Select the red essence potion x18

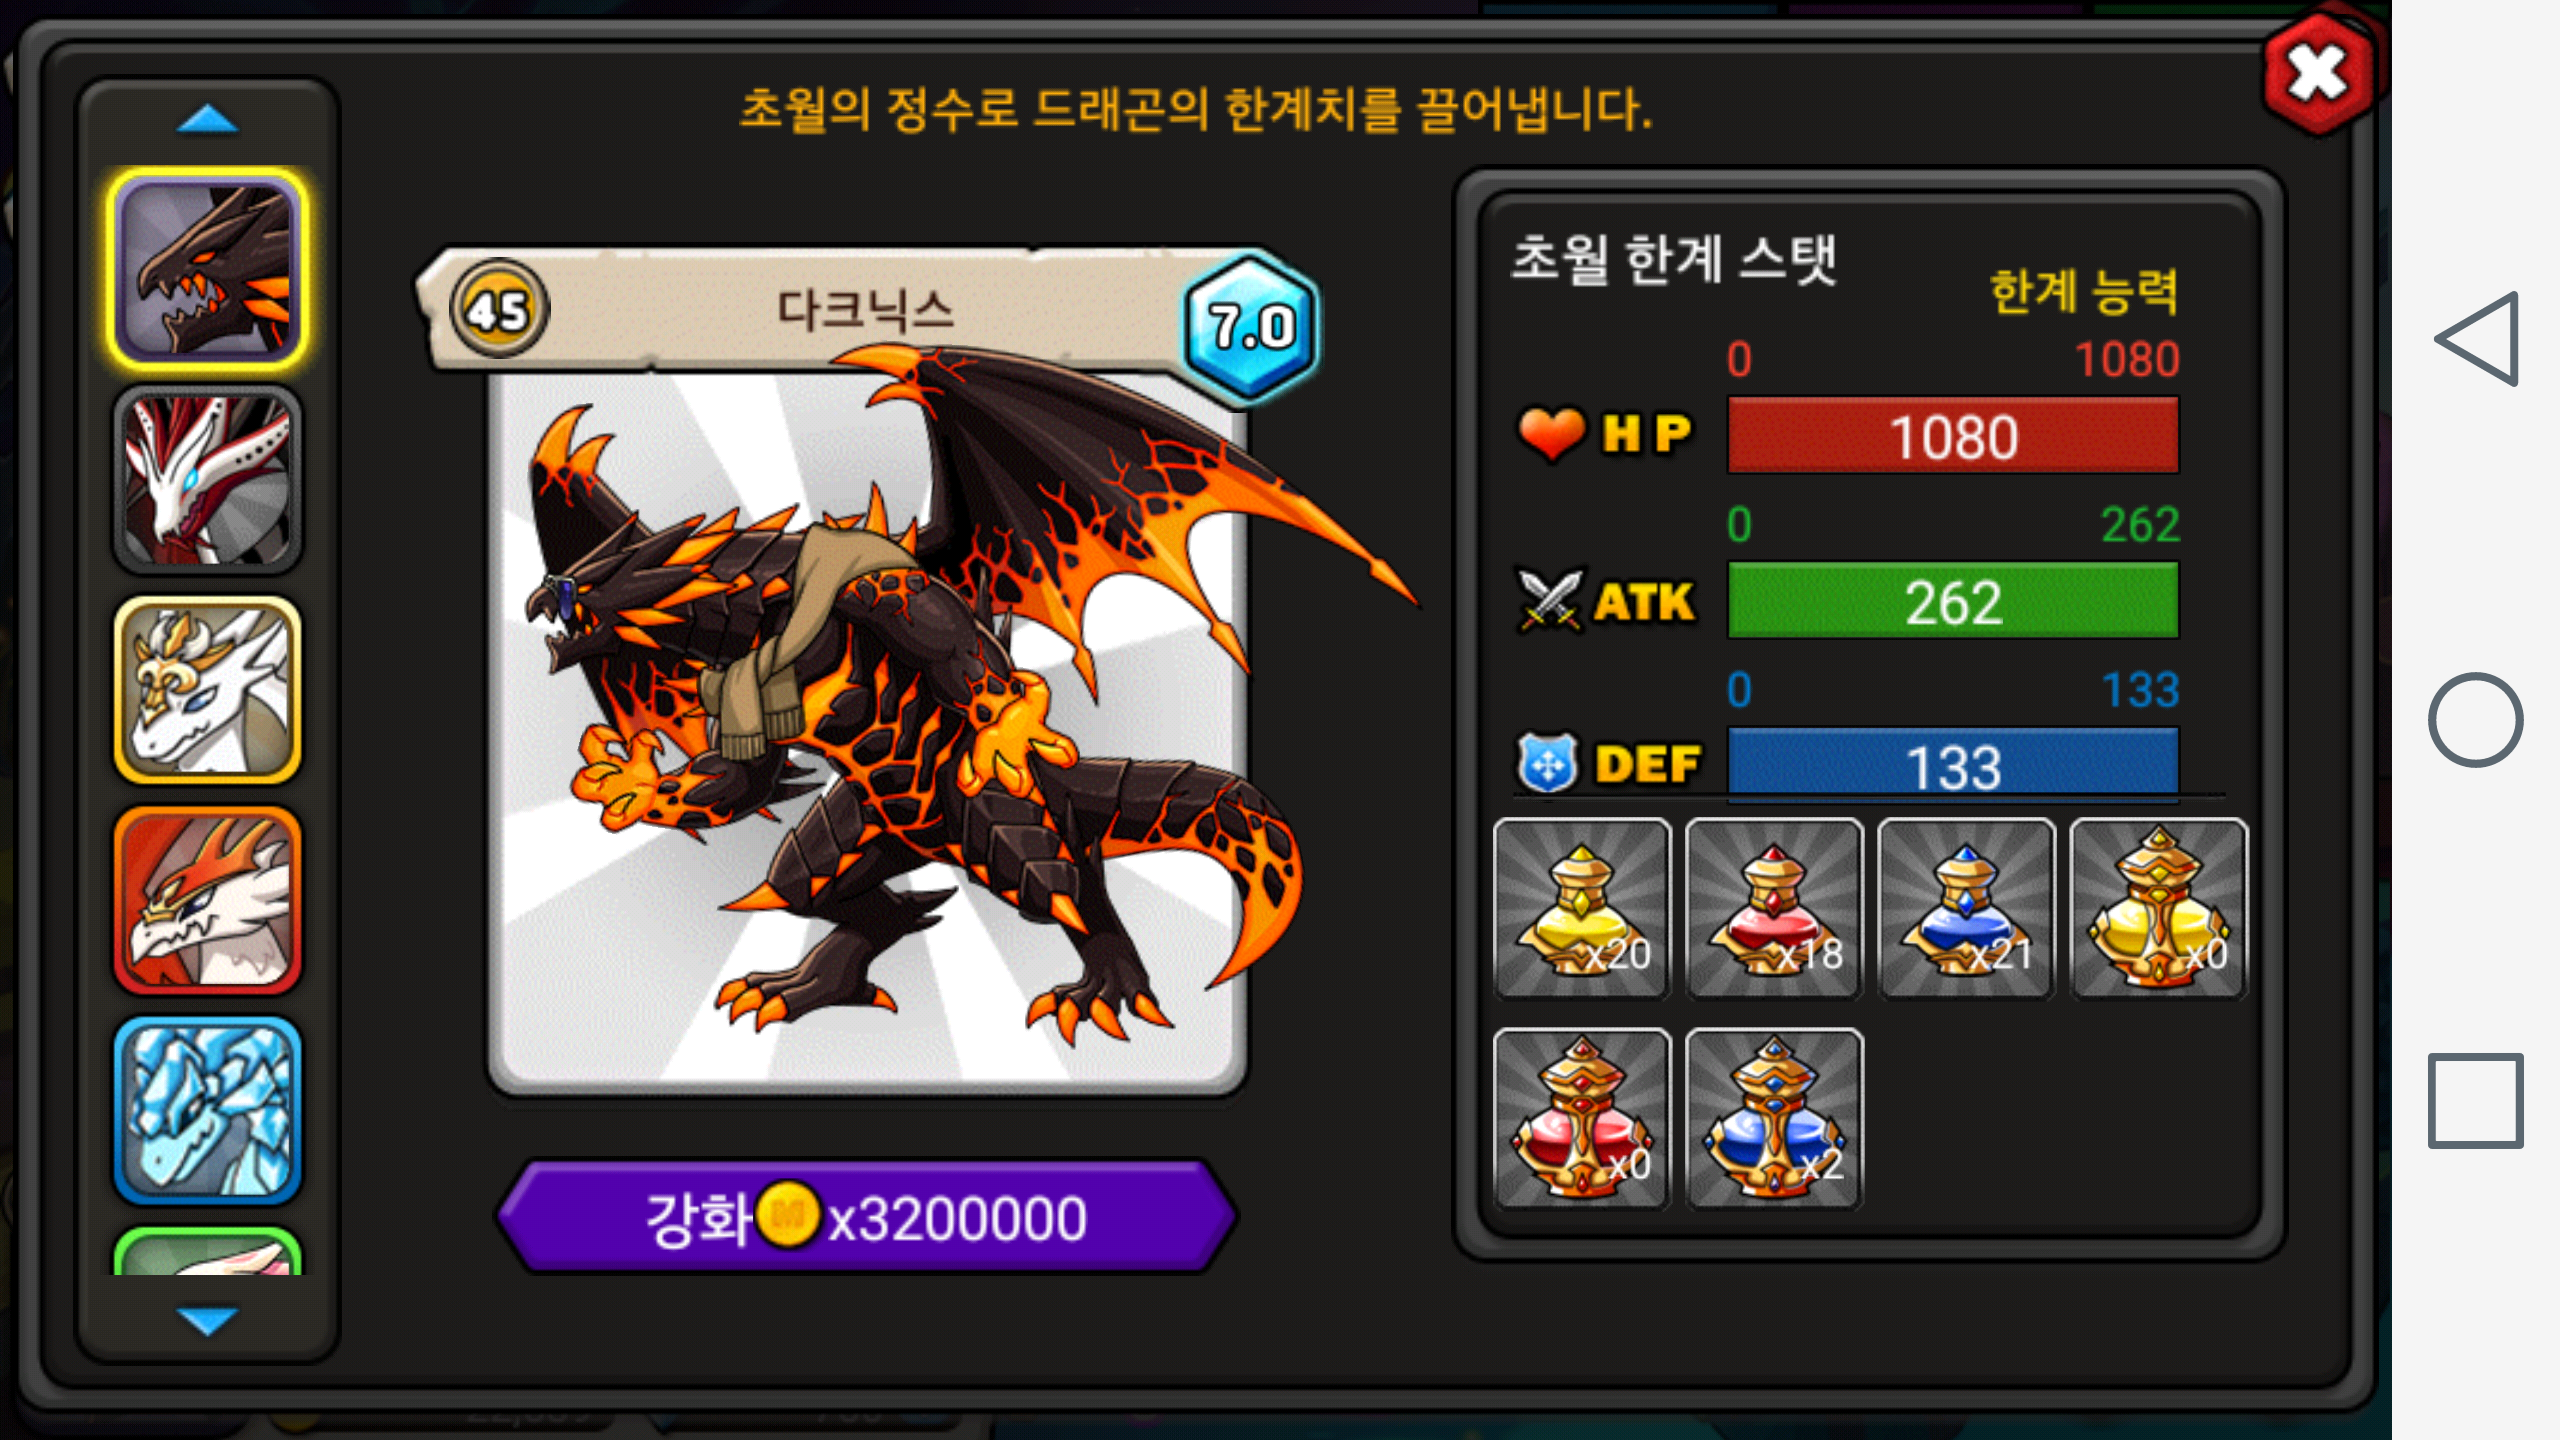pyautogui.click(x=1774, y=908)
